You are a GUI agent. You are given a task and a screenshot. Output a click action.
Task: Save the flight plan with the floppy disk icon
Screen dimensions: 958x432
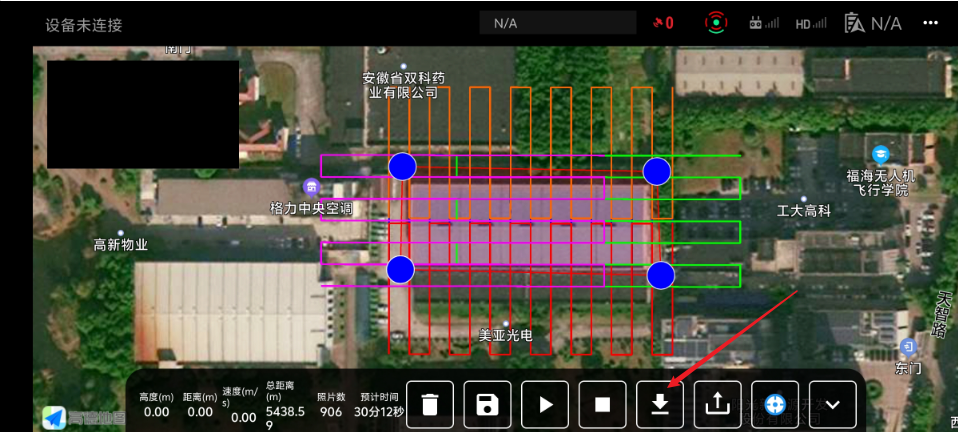click(x=488, y=404)
